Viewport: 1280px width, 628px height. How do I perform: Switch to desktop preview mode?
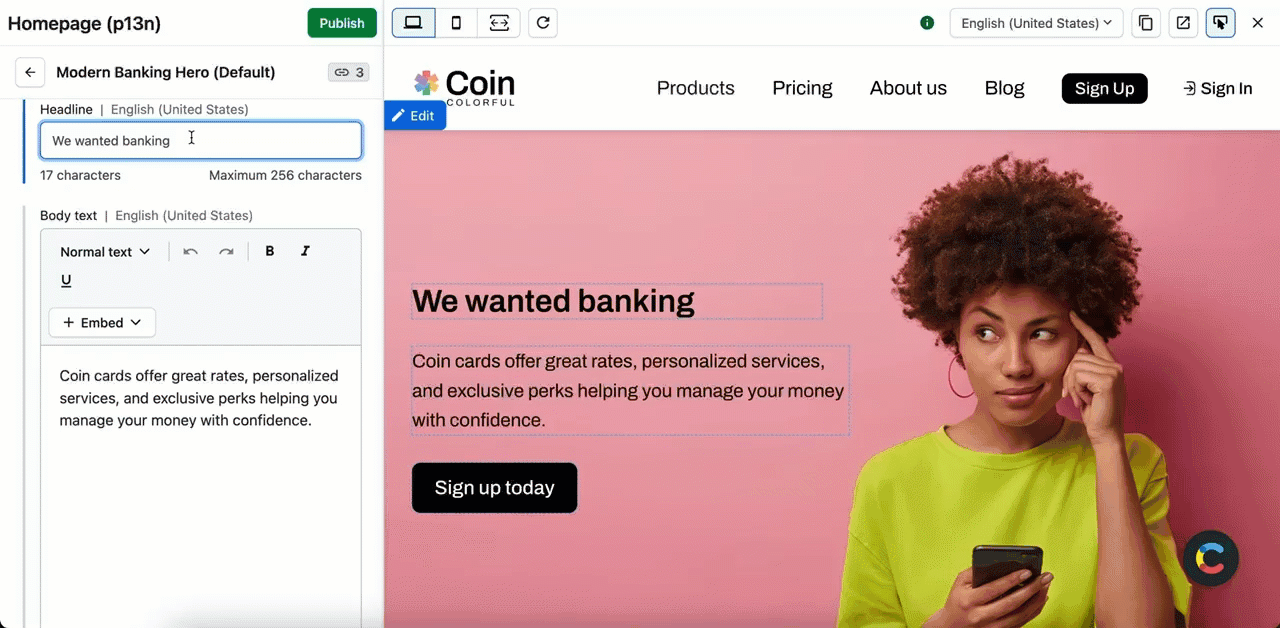tap(413, 23)
